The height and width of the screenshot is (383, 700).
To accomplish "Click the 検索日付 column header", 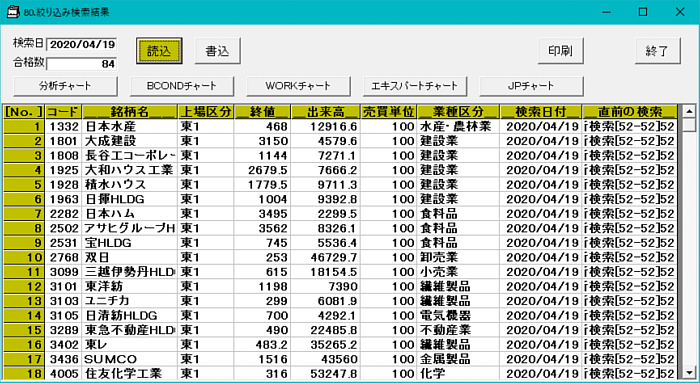I will coord(541,112).
